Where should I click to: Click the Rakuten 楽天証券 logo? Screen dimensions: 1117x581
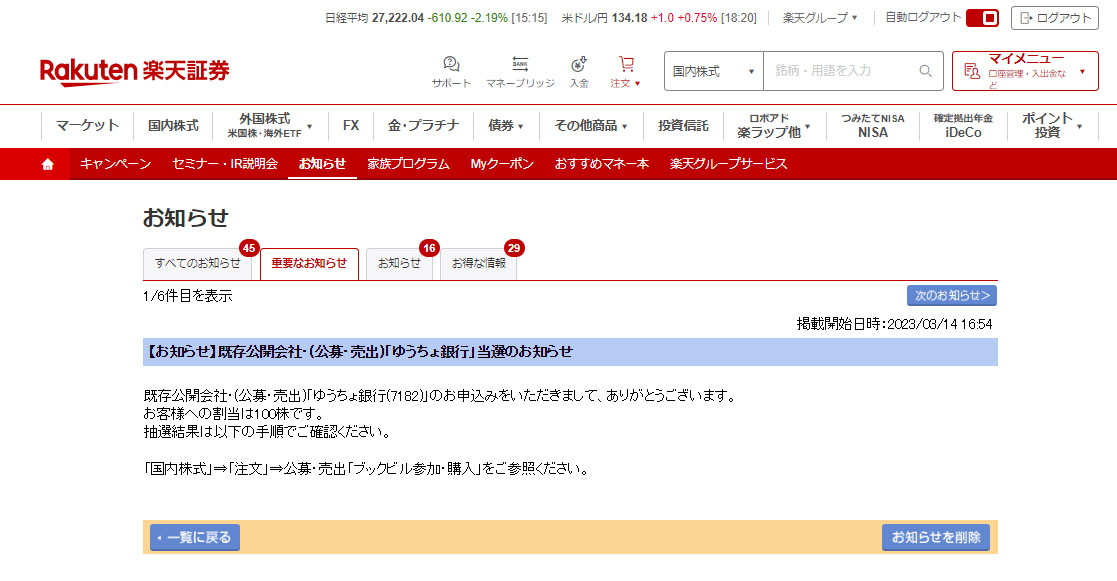point(134,71)
